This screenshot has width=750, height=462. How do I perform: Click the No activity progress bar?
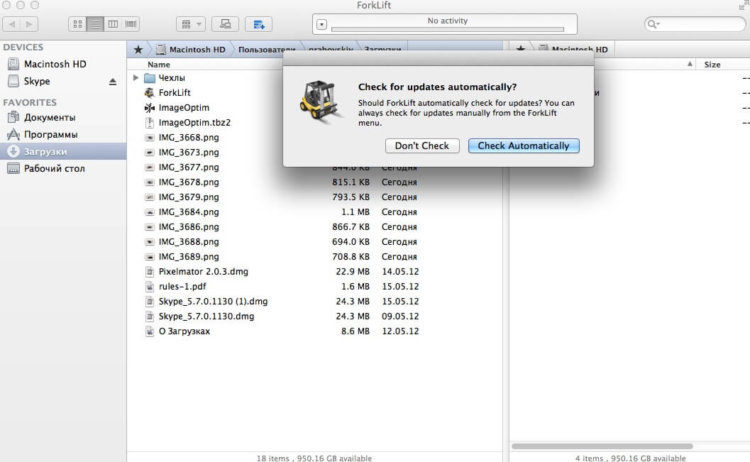pyautogui.click(x=447, y=29)
